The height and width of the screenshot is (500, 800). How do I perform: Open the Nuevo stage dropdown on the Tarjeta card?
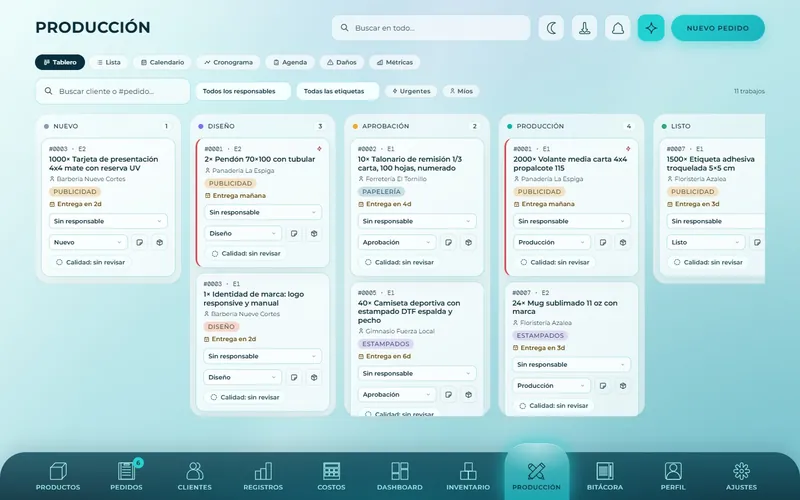point(88,242)
